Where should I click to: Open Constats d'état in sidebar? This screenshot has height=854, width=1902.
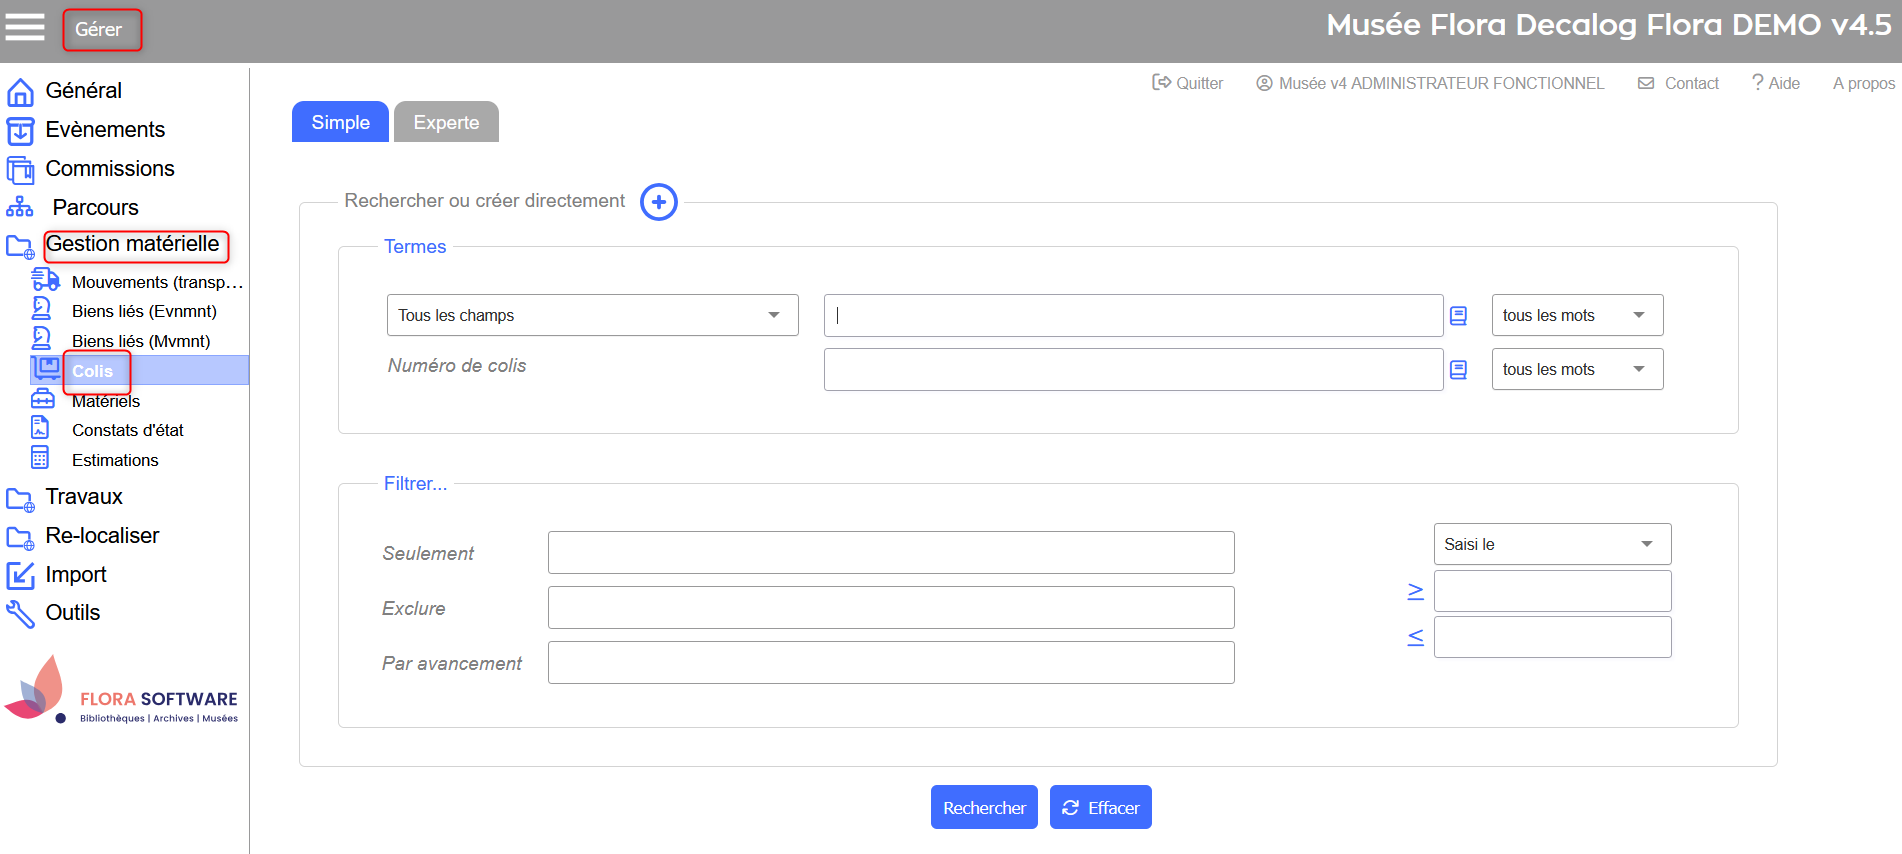(x=127, y=430)
